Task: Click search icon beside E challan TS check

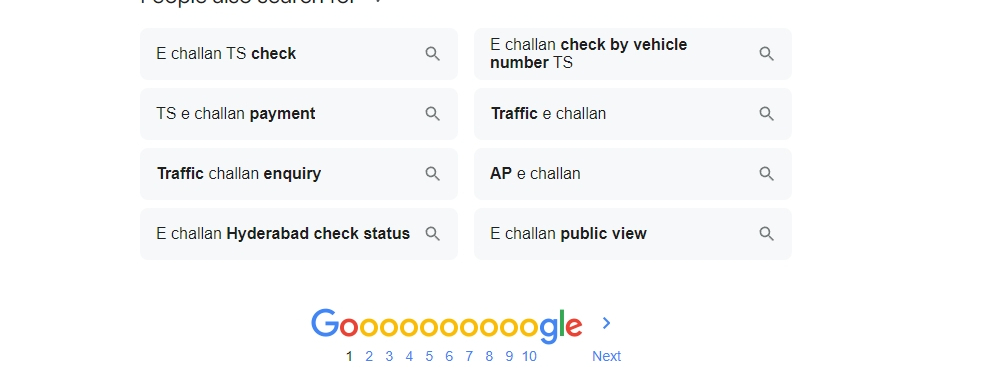Action: coord(432,54)
